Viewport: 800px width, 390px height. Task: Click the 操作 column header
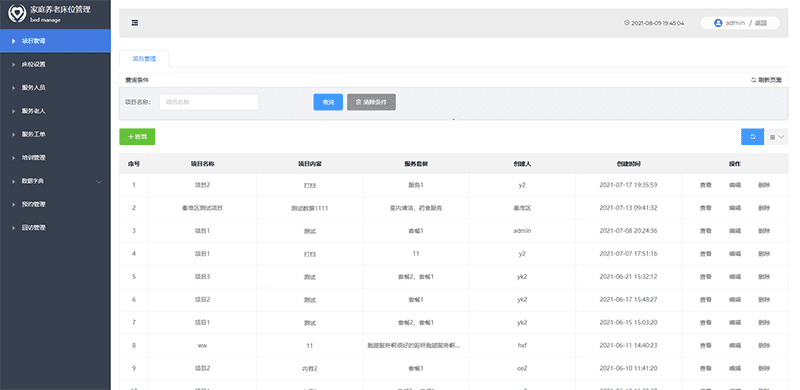(x=735, y=164)
